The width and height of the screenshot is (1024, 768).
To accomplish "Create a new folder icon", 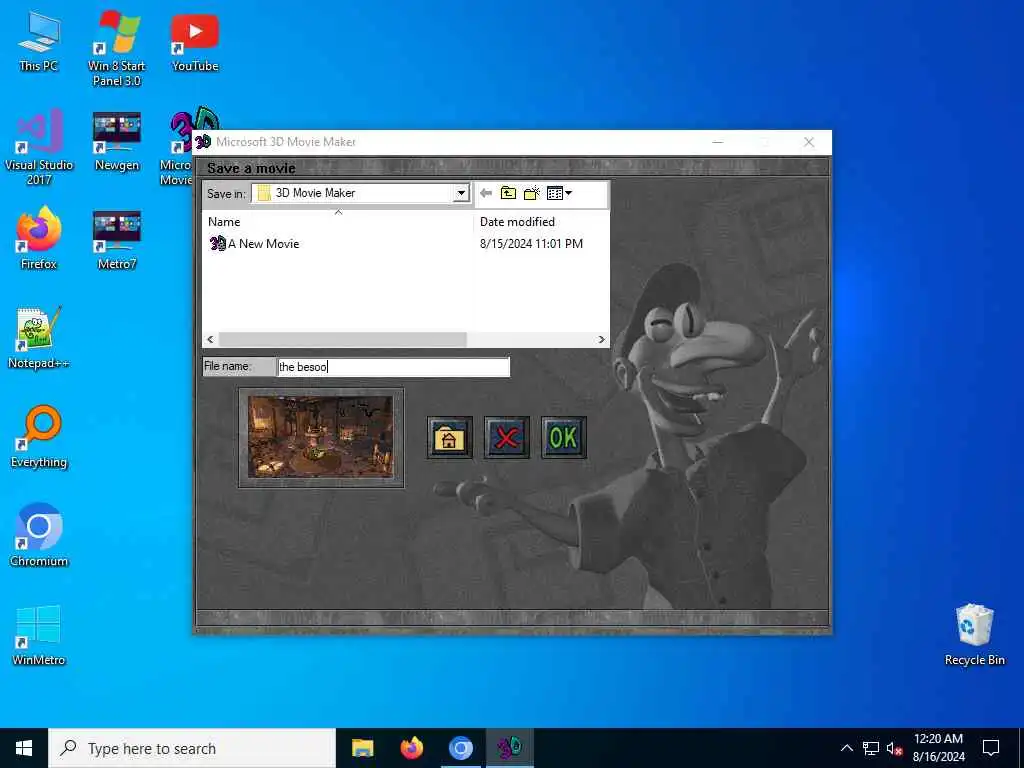I will [532, 193].
